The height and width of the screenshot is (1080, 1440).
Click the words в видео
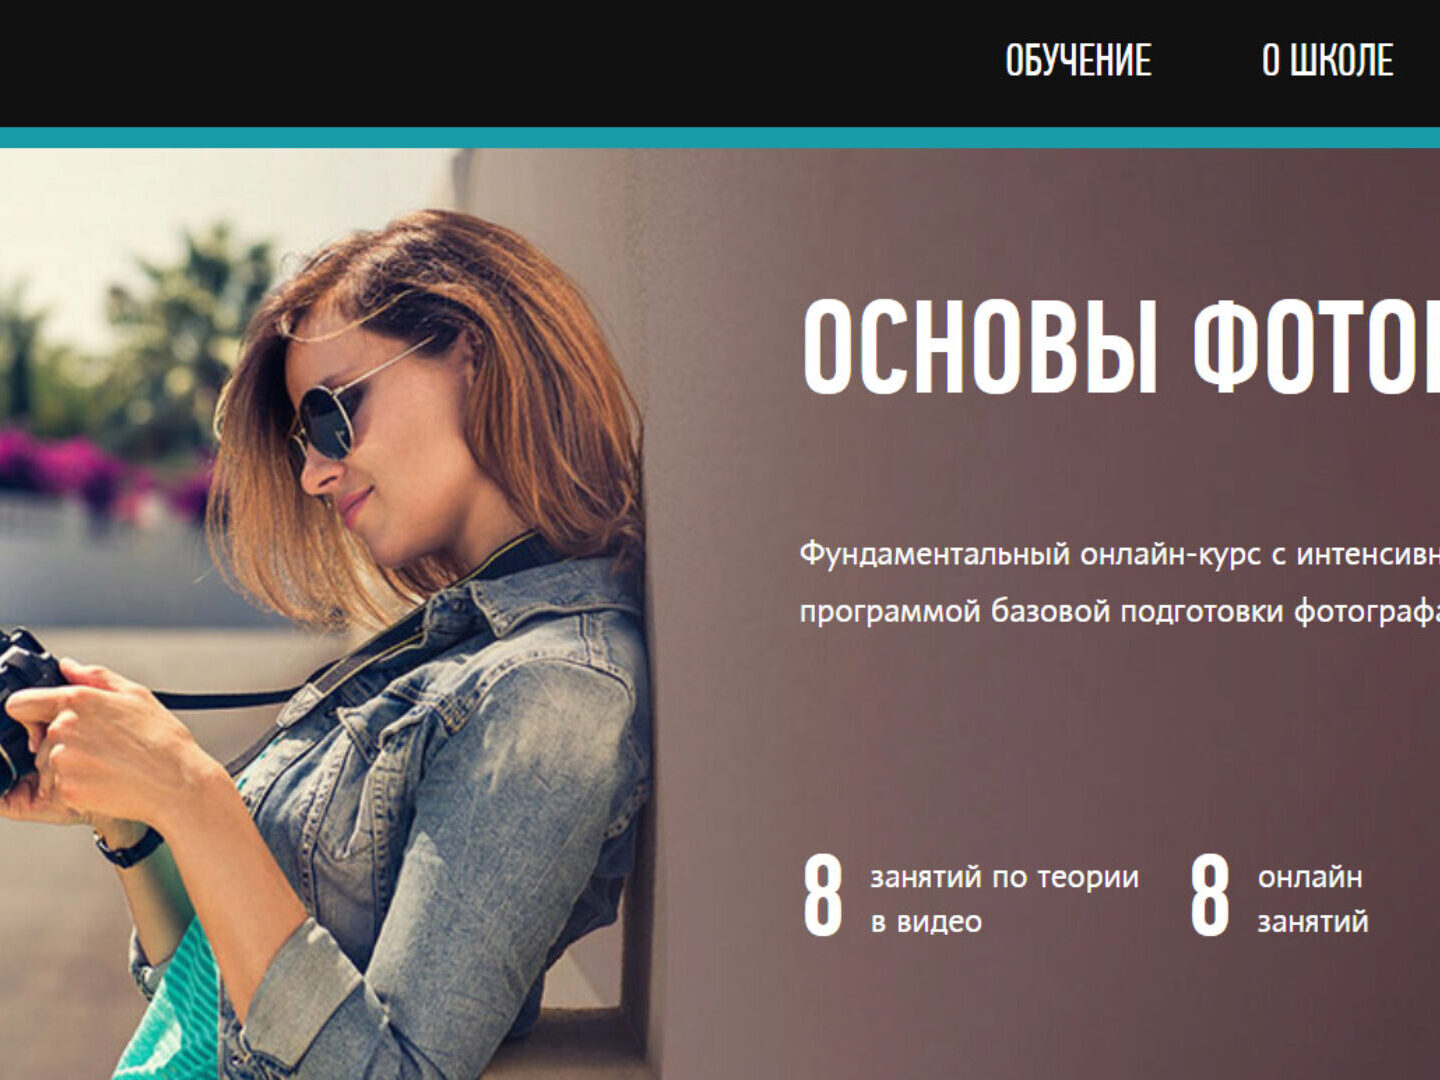[926, 922]
